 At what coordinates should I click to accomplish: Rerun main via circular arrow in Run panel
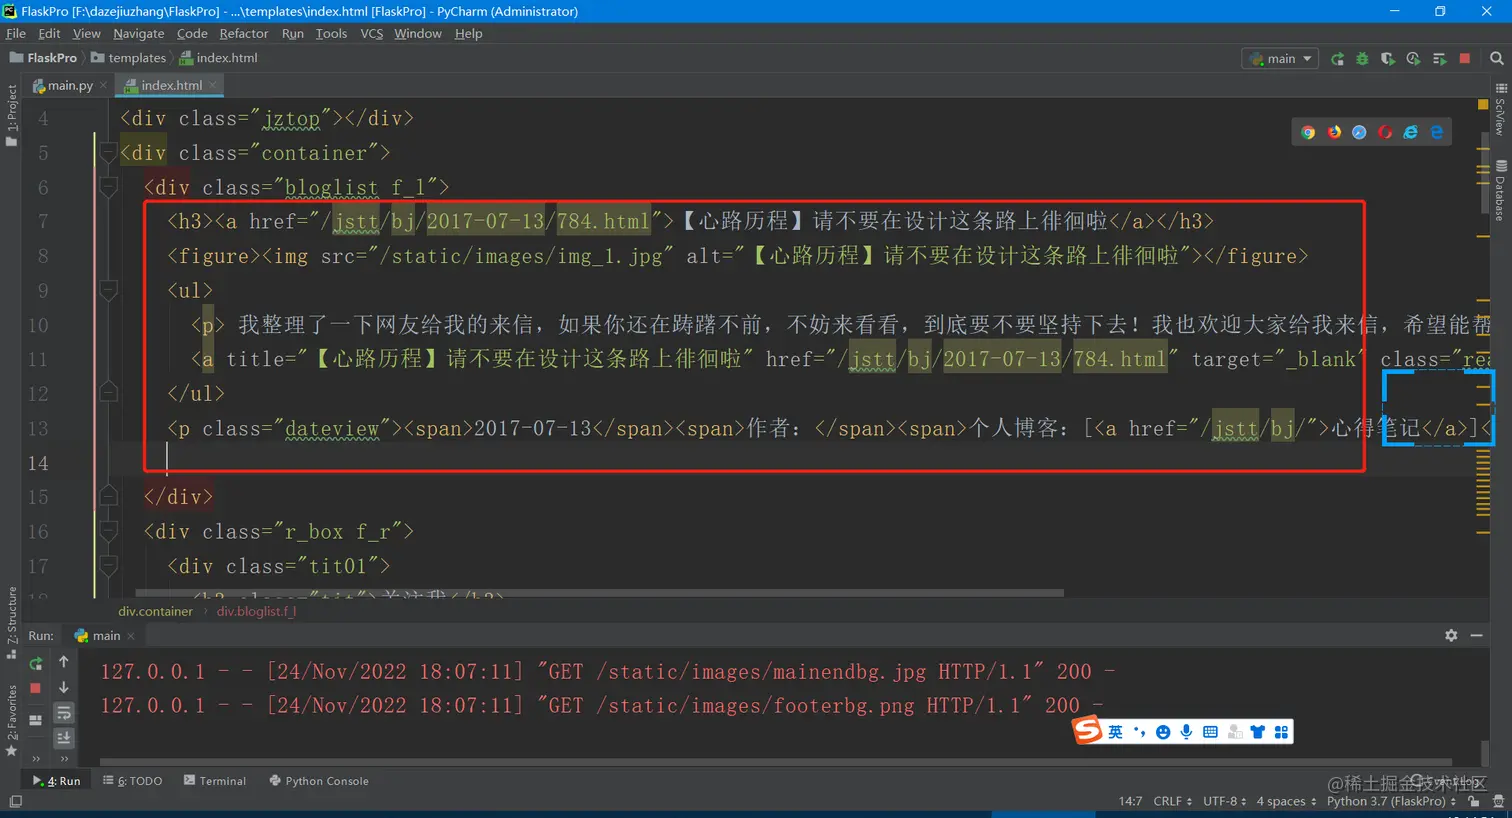[x=36, y=664]
